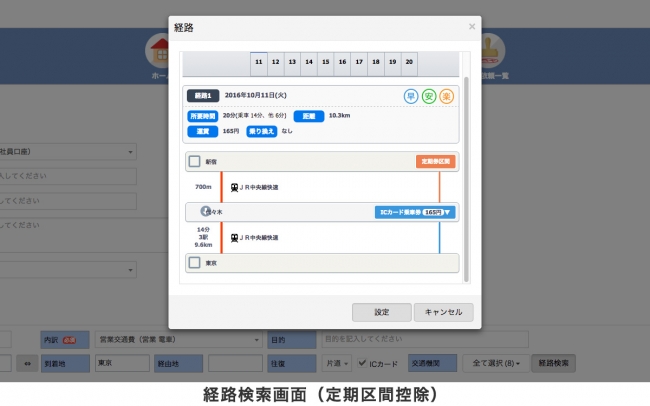Open the 片道 trip type dropdown
This screenshot has width=650, height=406.
click(337, 363)
